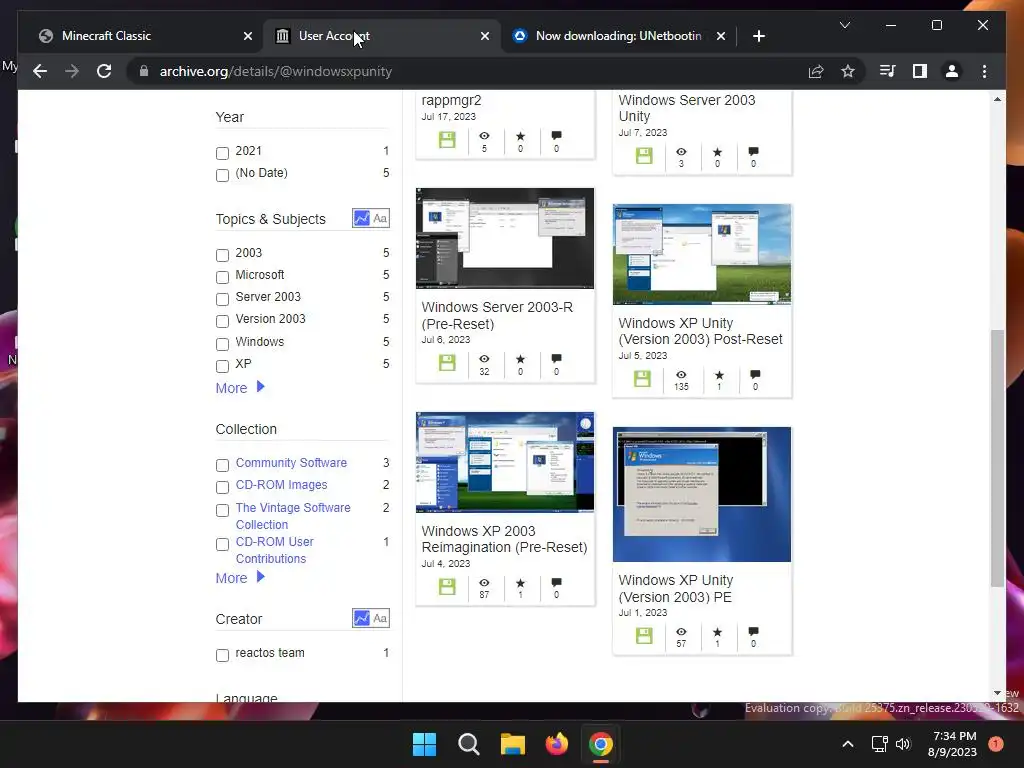The height and width of the screenshot is (768, 1024).
Task: Open a new browser tab
Action: pyautogui.click(x=758, y=36)
